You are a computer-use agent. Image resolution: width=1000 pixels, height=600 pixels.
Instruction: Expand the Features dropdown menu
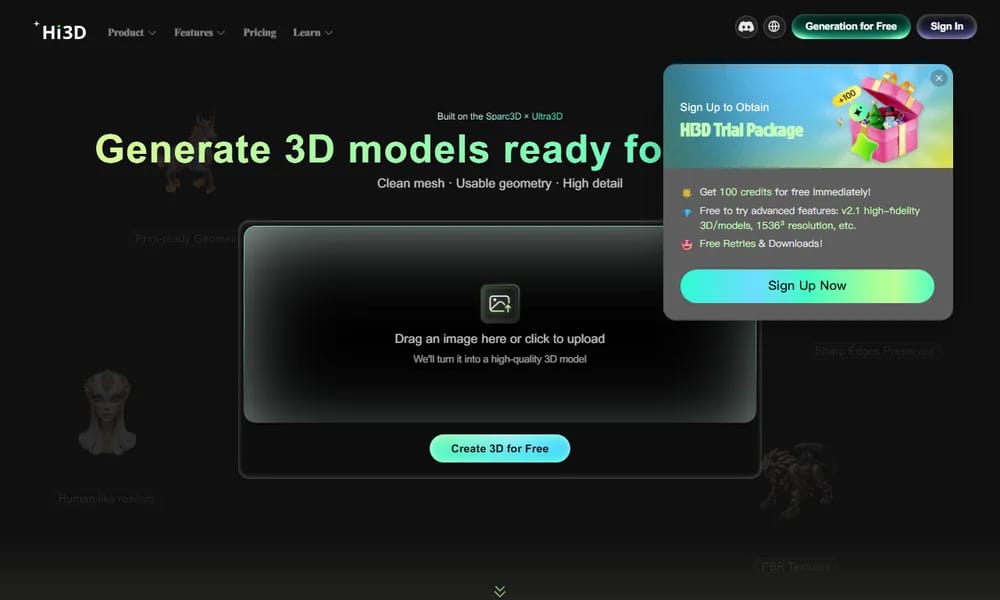coord(199,33)
